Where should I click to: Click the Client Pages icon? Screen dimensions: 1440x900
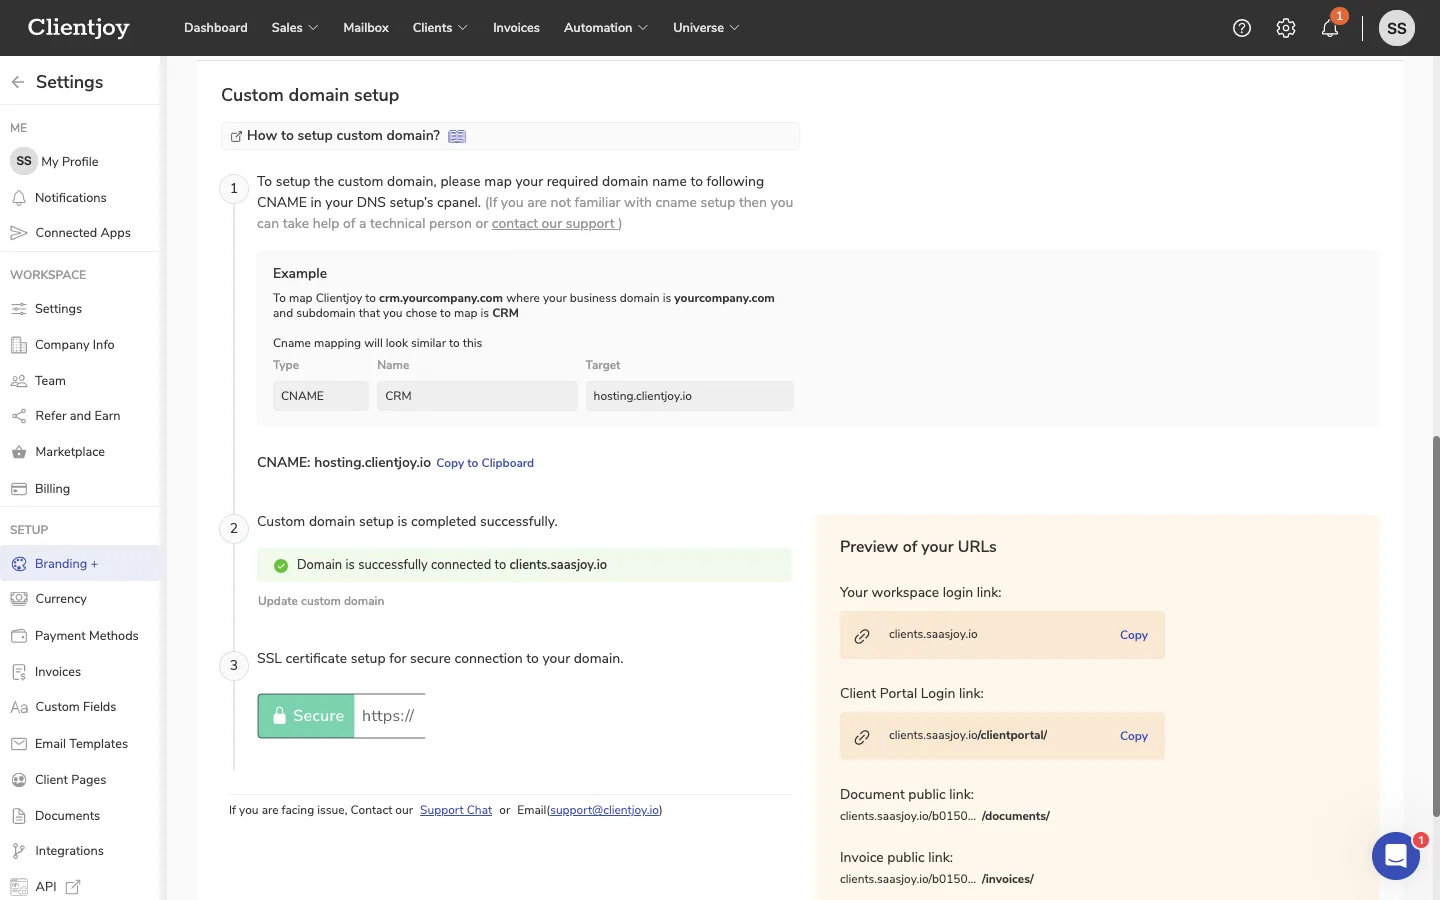coord(19,780)
